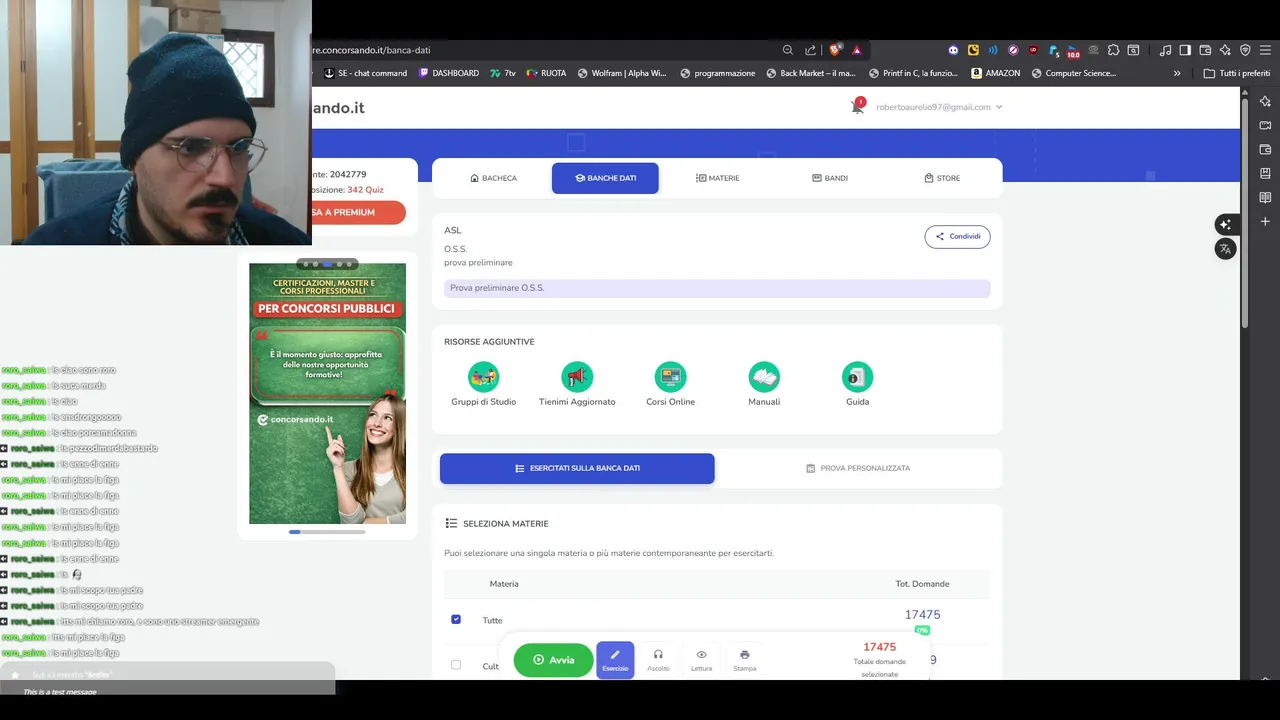The width and height of the screenshot is (1280, 720).
Task: Open the Brave VPN shield icon
Action: coord(1245,50)
